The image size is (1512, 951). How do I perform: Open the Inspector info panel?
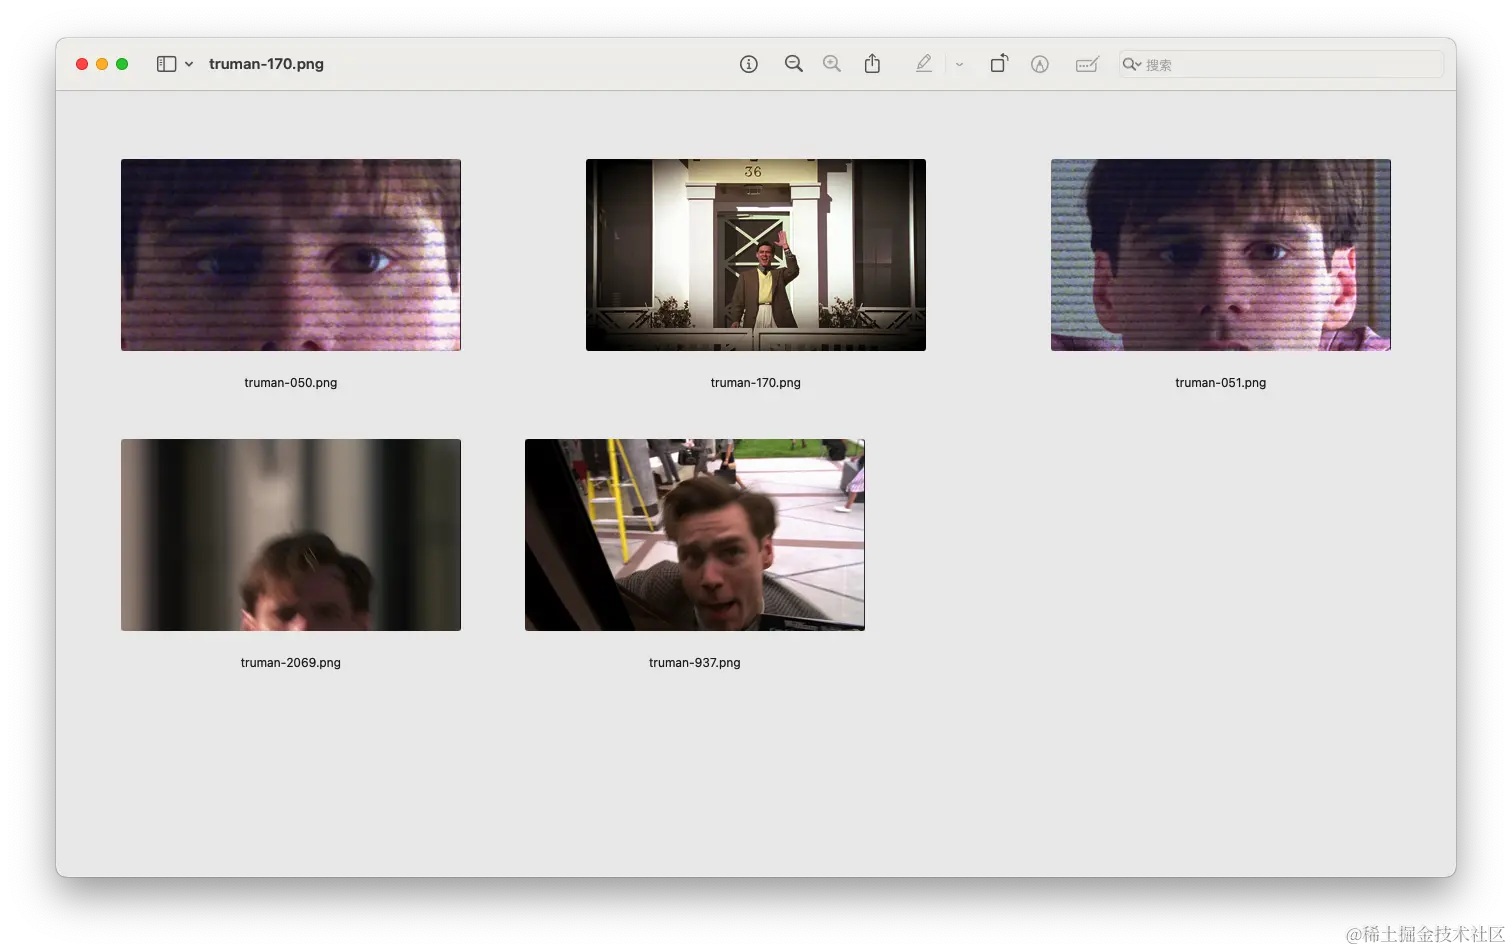click(748, 64)
